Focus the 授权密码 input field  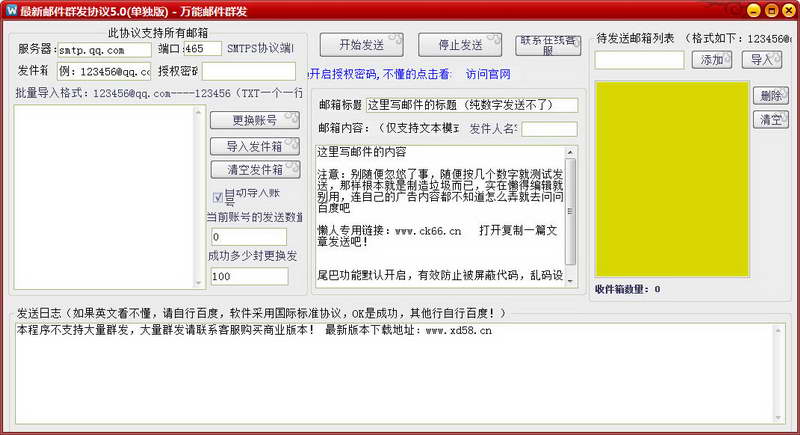pyautogui.click(x=248, y=71)
